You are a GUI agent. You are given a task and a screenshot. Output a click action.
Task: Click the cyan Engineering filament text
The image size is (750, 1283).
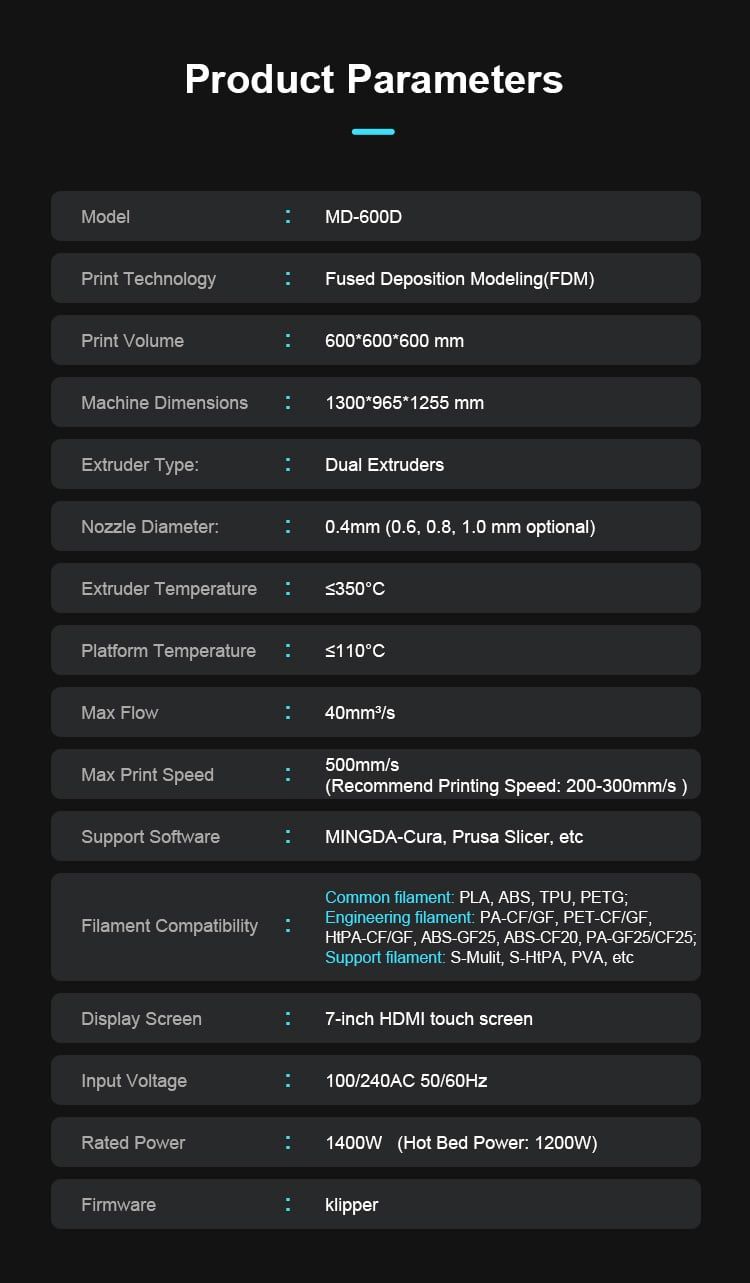[x=399, y=917]
